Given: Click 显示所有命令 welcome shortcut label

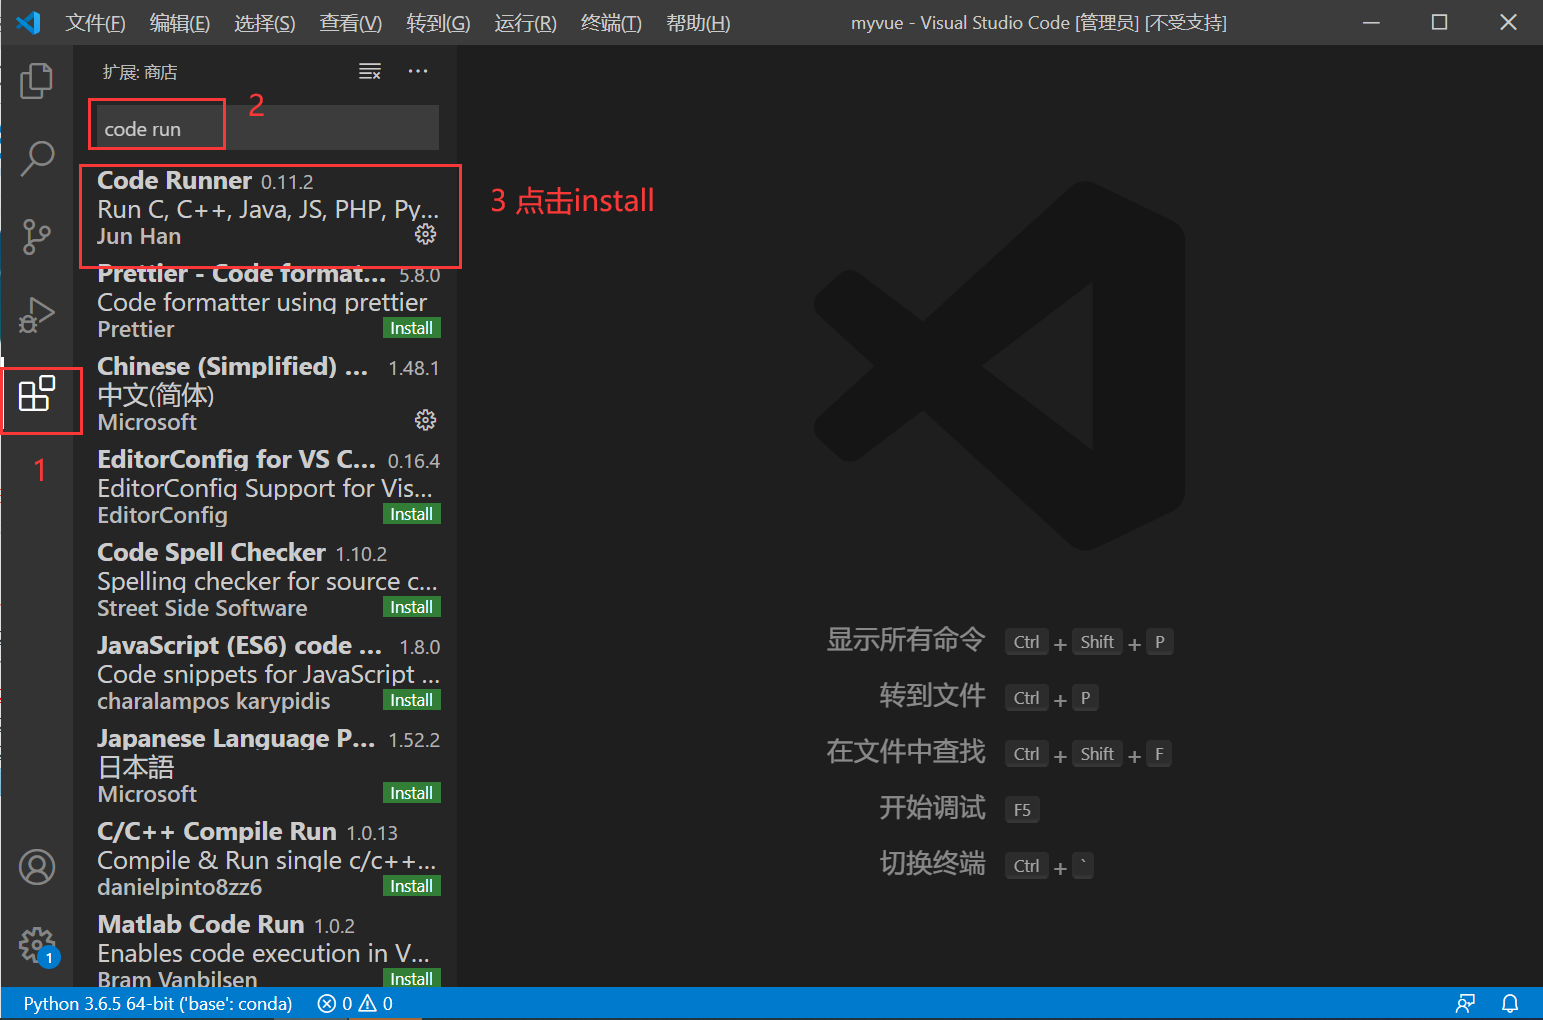Looking at the screenshot, I should 906,640.
